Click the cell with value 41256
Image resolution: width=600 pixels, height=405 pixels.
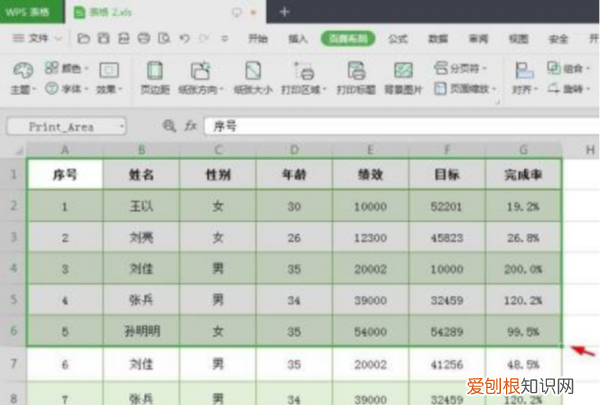point(447,364)
